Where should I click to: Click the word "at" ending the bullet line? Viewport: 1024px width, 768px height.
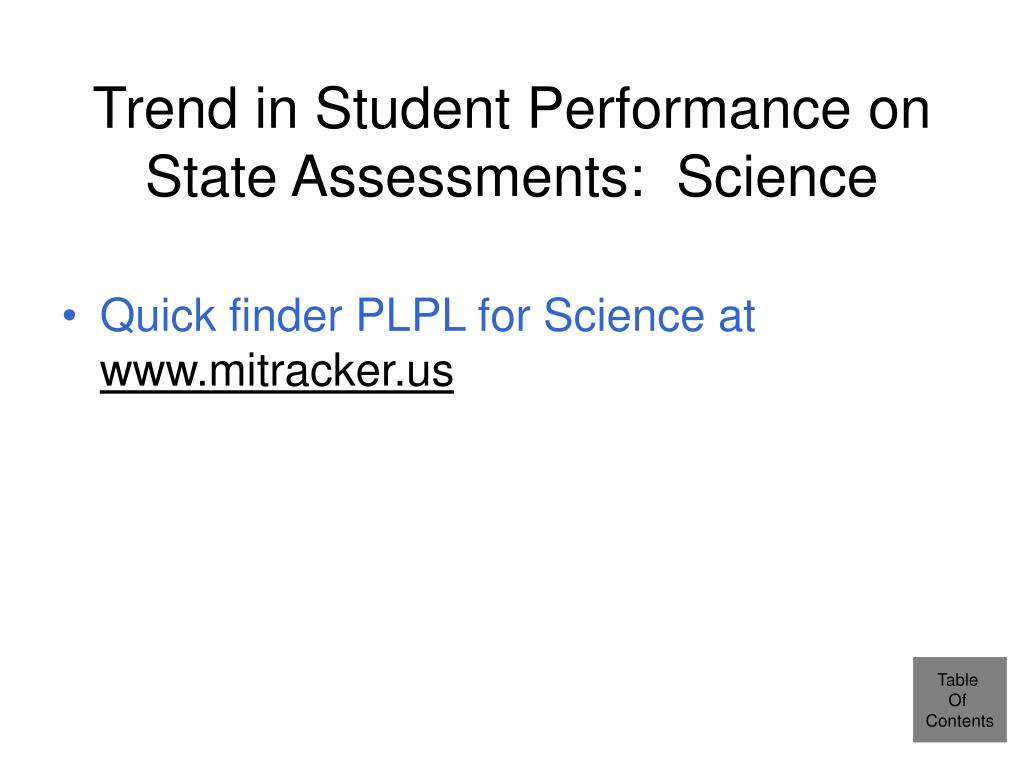(x=737, y=316)
